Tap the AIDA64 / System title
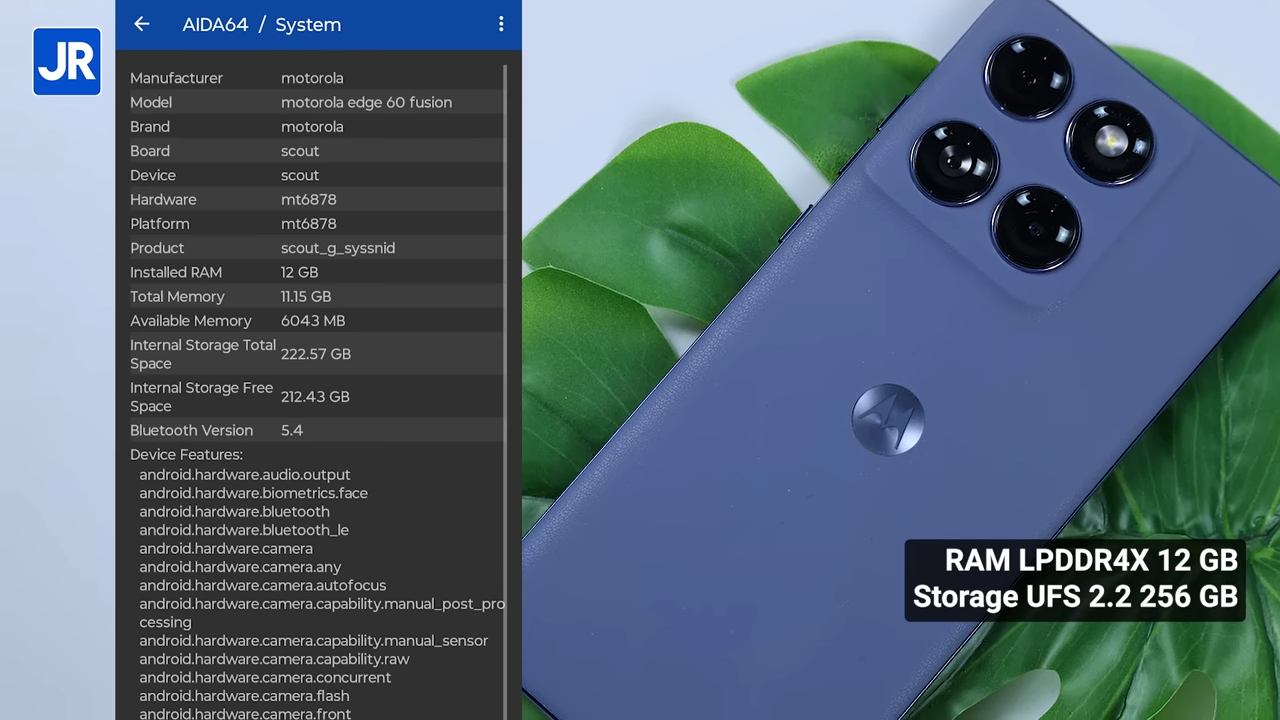 262,25
